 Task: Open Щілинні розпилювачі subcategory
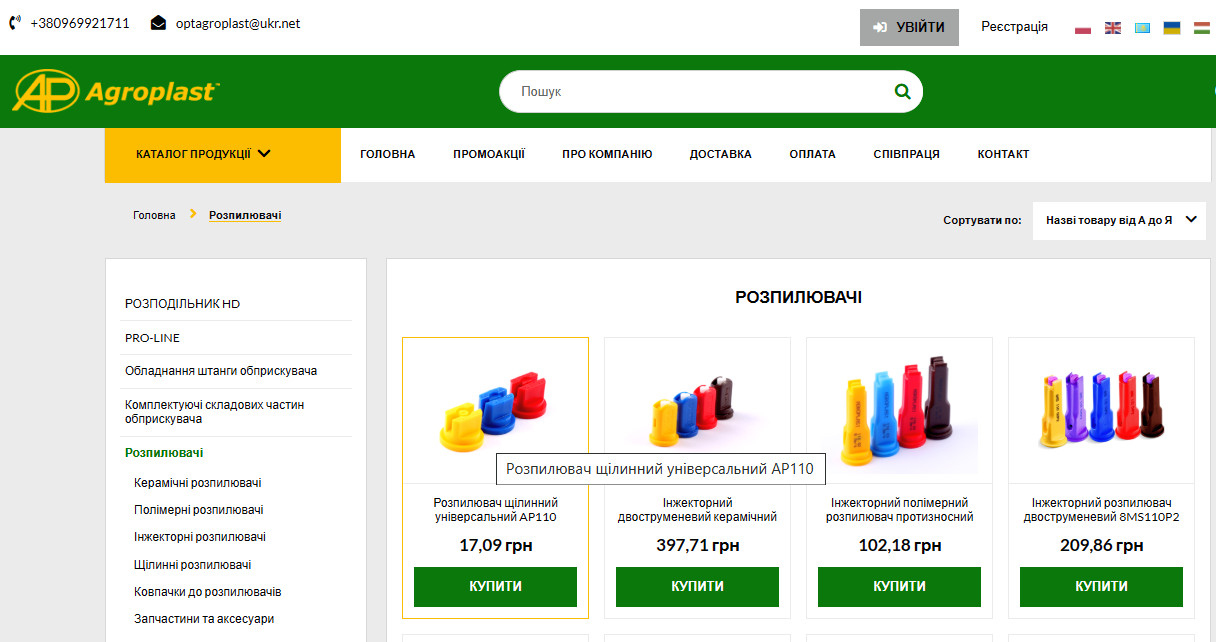193,565
